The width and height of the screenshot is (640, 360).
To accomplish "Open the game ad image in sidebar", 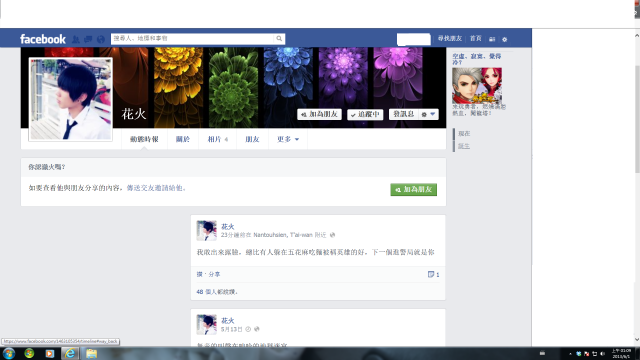I will (x=477, y=85).
